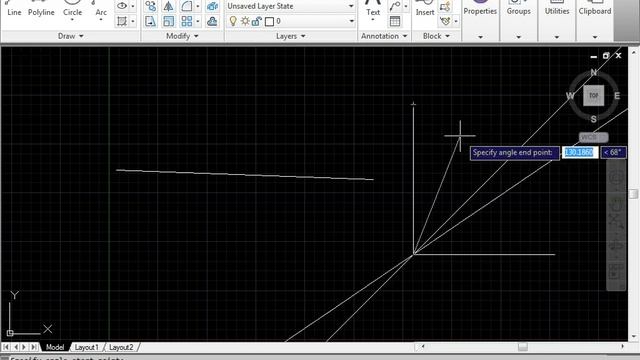Toggle layer on/off lightbulb icon
Image resolution: width=640 pixels, height=360 pixels.
click(233, 21)
